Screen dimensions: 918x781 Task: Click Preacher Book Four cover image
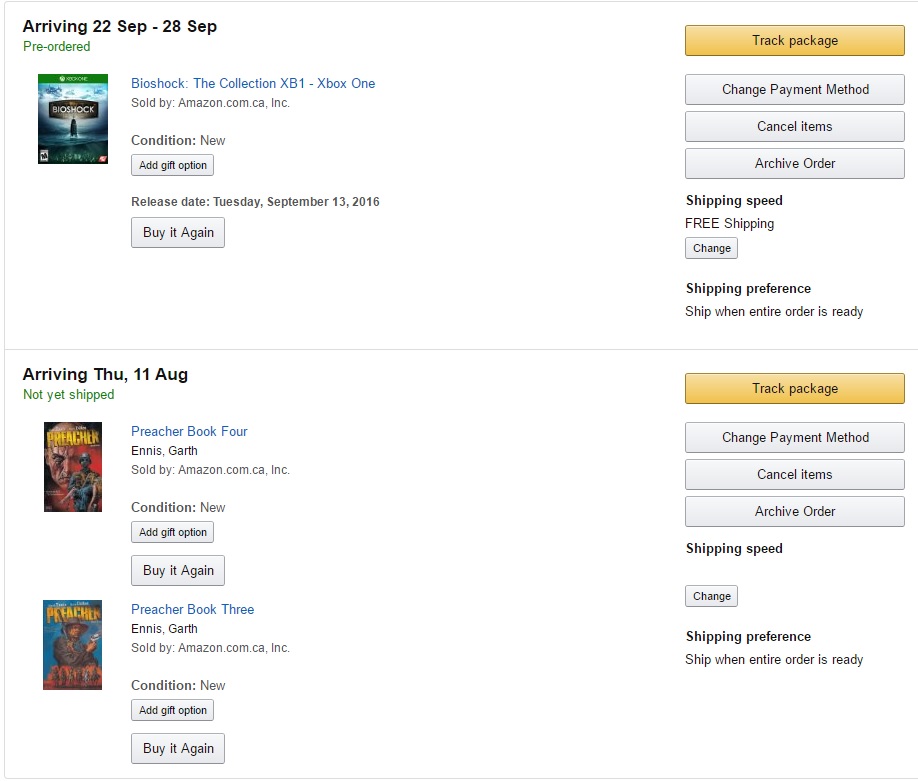coord(72,467)
